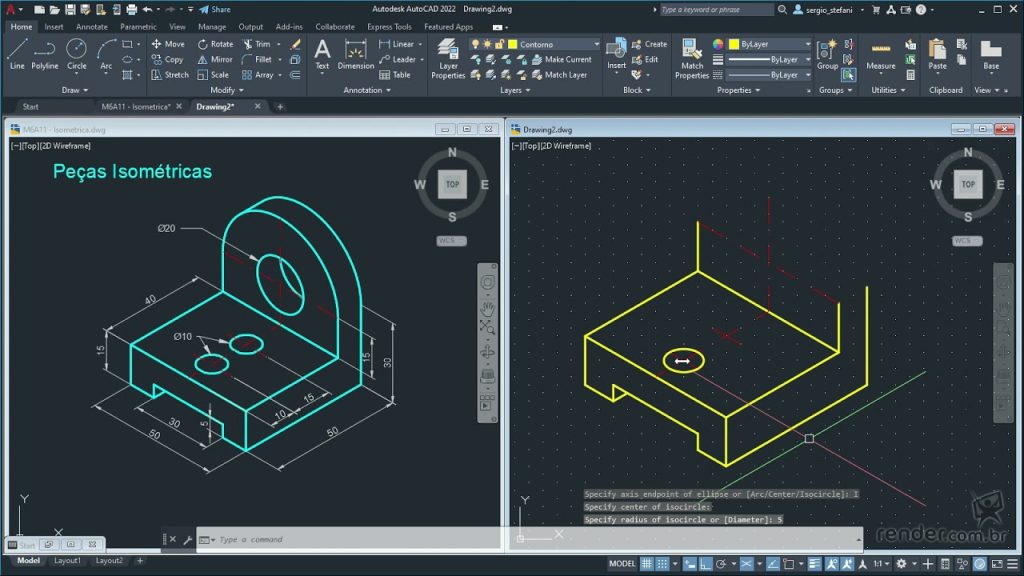Click the Make Current layer button
This screenshot has height=576, width=1024.
[x=567, y=59]
